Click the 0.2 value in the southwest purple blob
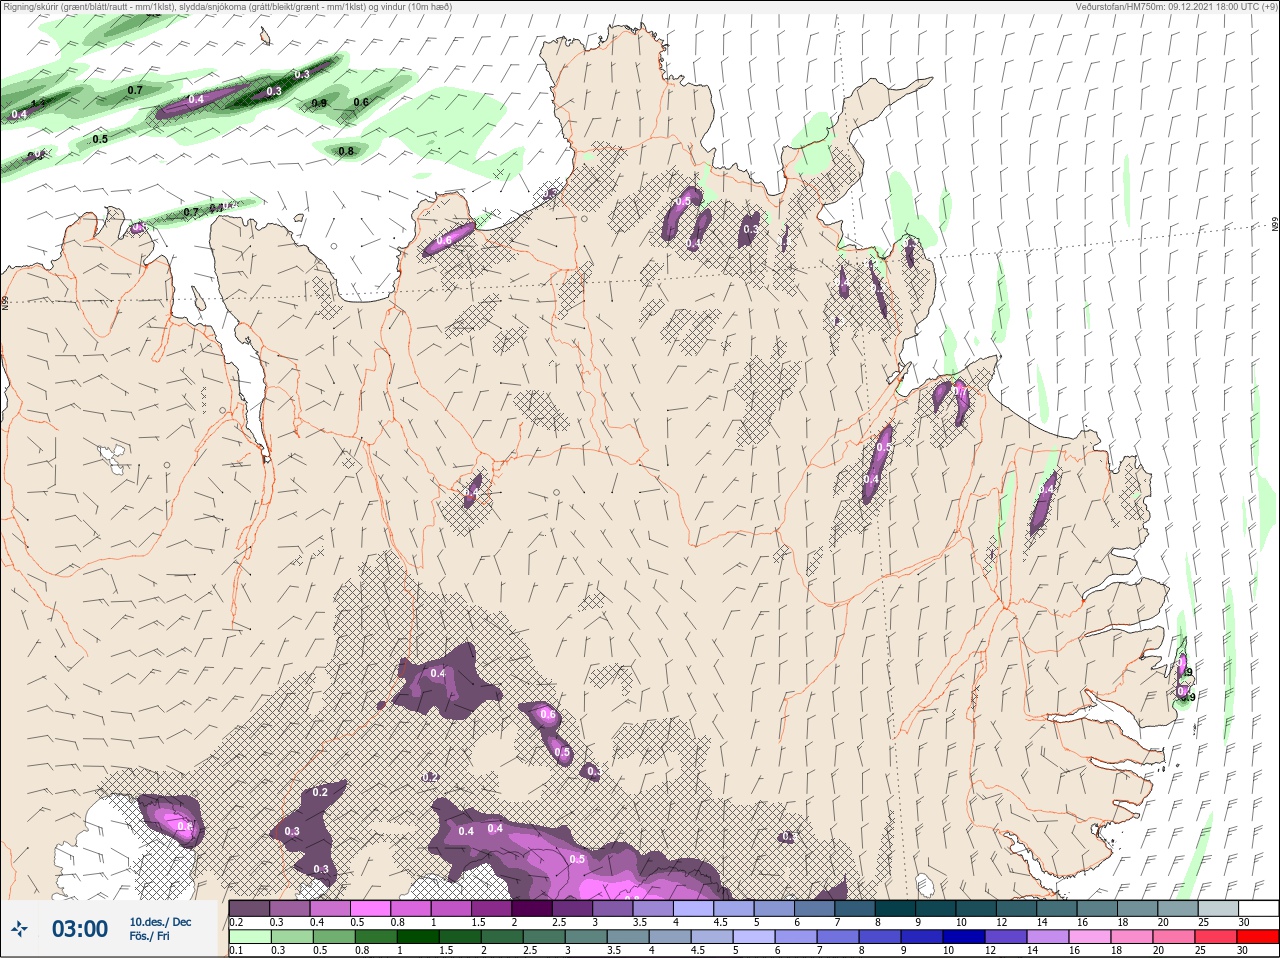Image resolution: width=1280 pixels, height=958 pixels. [320, 792]
